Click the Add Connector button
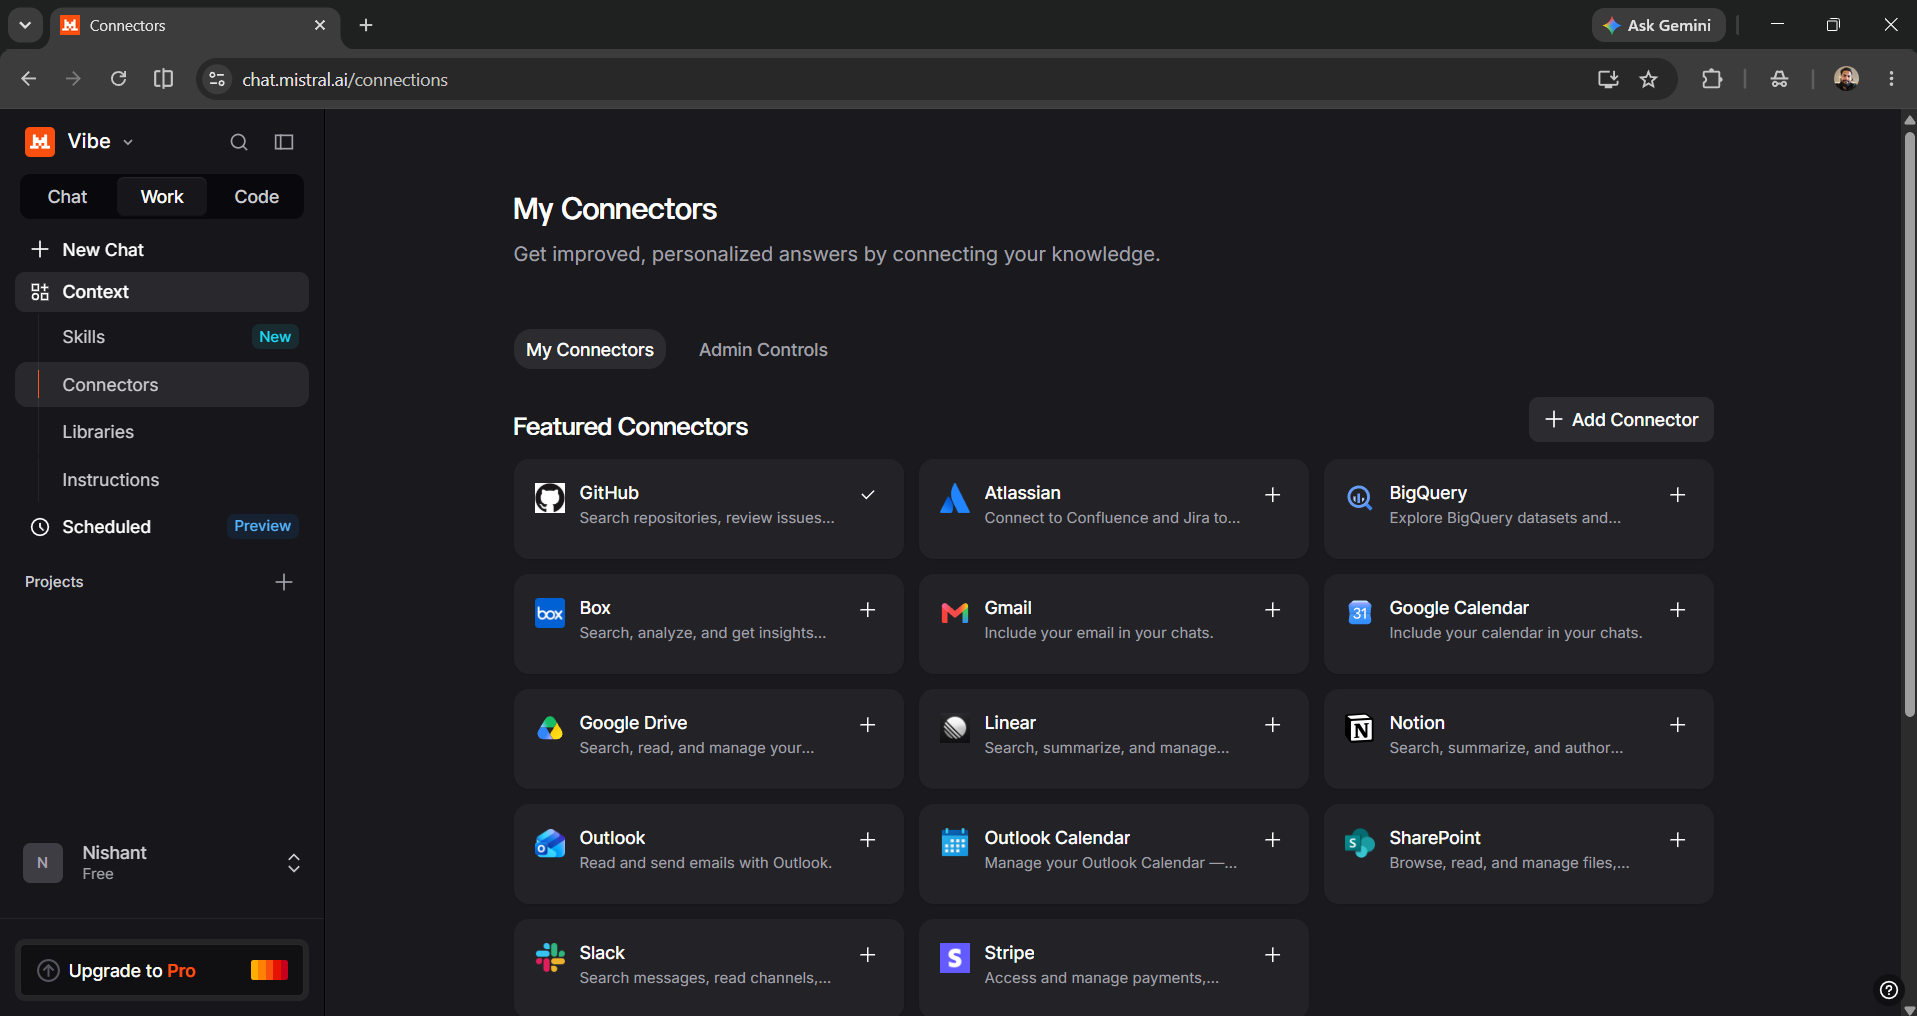 point(1621,420)
